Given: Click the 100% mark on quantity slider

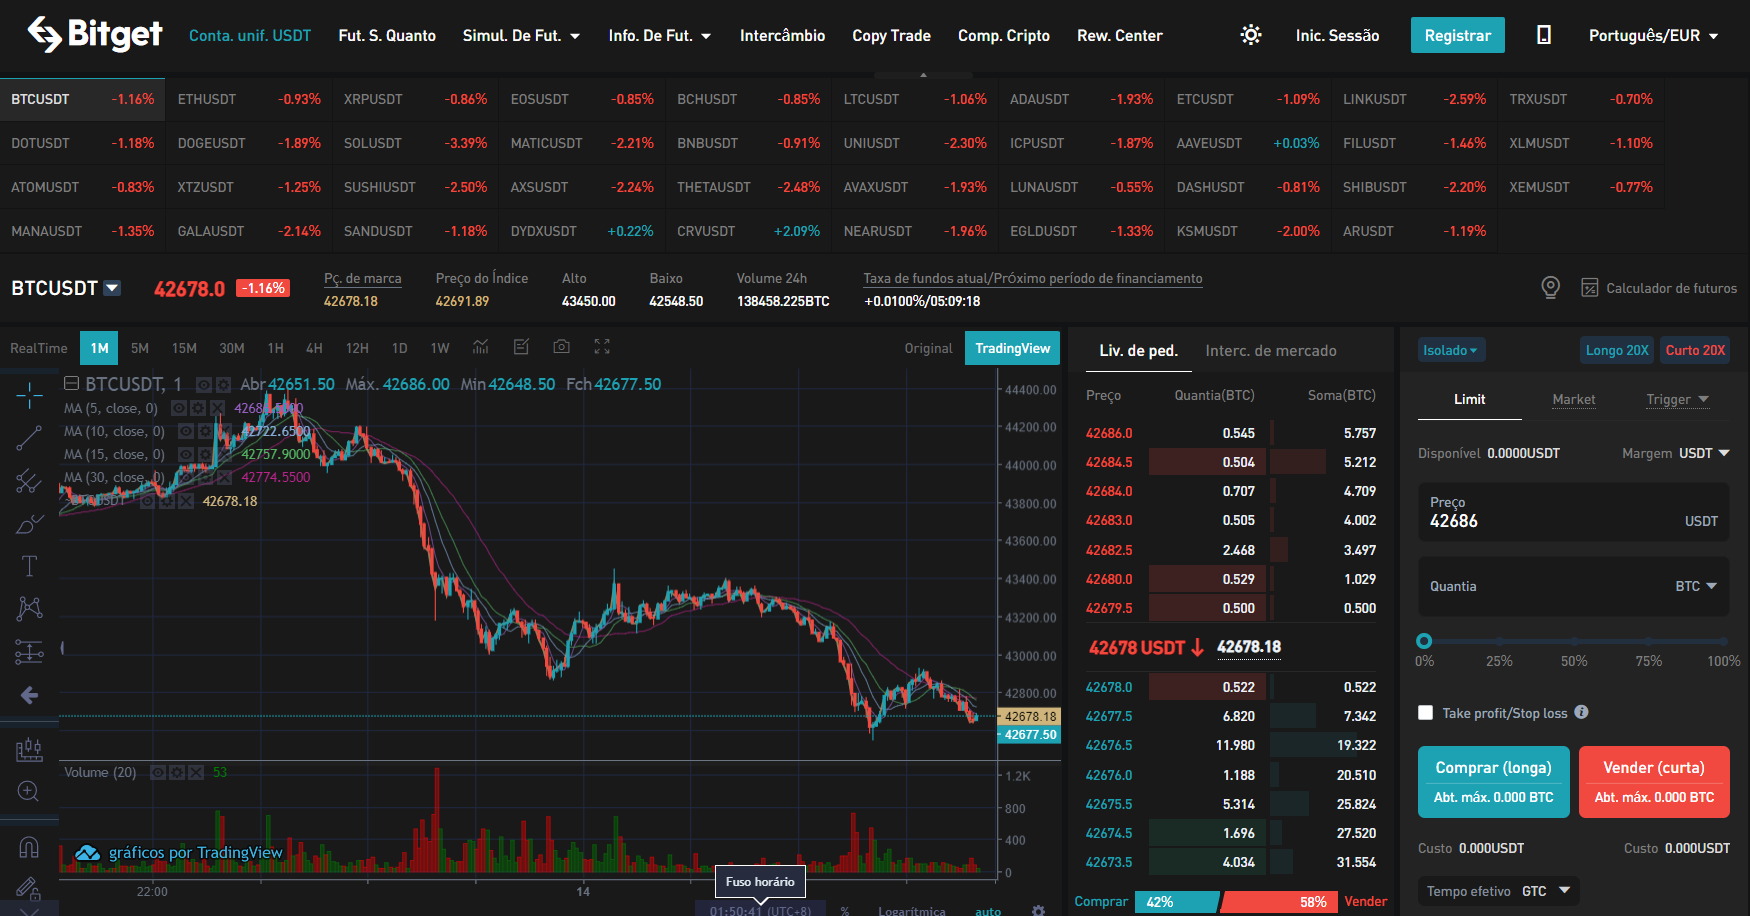Looking at the screenshot, I should (1723, 641).
